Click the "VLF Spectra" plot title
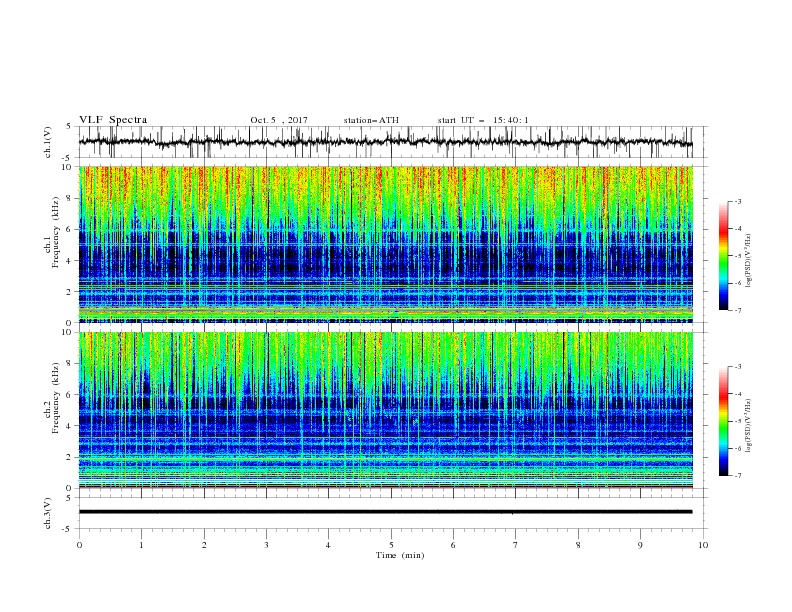Viewport: 792px width, 612px height. click(x=113, y=120)
